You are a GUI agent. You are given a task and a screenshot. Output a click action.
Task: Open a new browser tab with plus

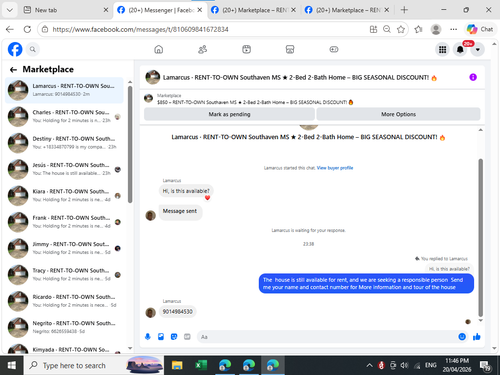pyautogui.click(x=404, y=10)
